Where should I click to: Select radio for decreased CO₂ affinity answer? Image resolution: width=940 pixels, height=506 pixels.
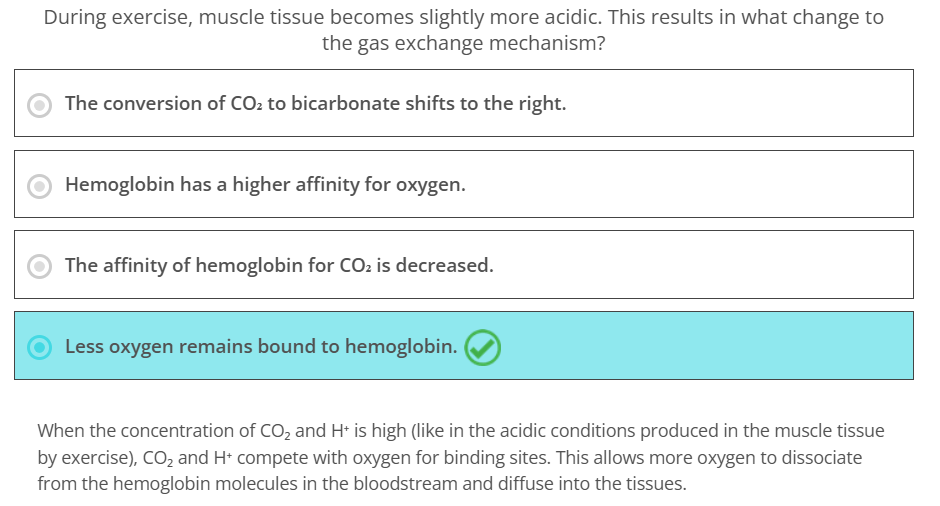(x=40, y=266)
